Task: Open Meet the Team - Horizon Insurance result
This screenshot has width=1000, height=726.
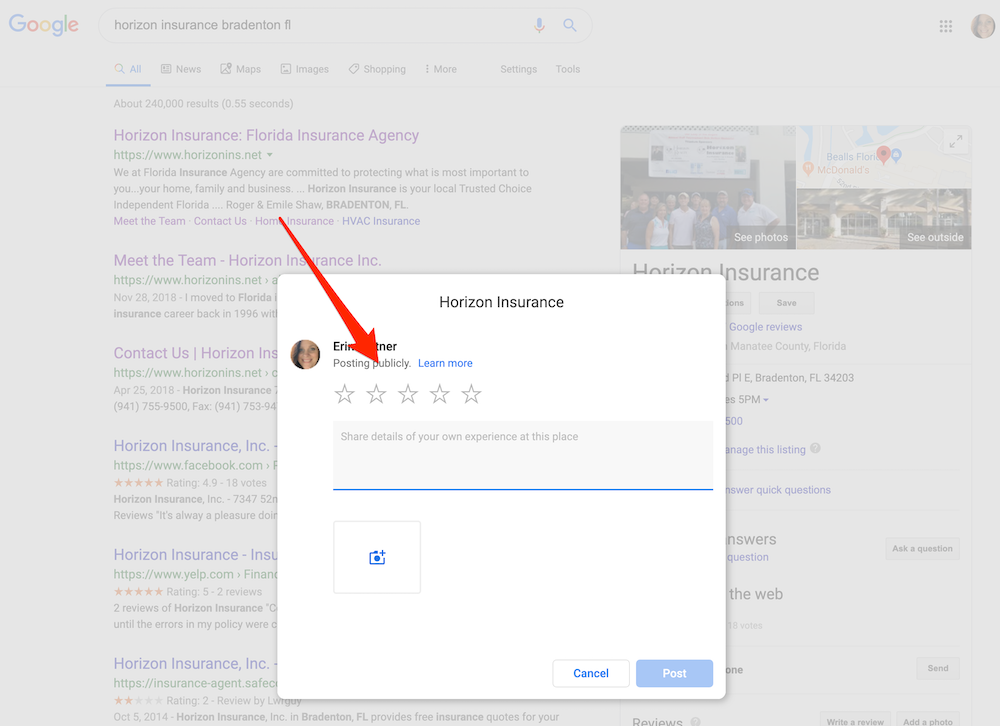Action: coord(247,260)
